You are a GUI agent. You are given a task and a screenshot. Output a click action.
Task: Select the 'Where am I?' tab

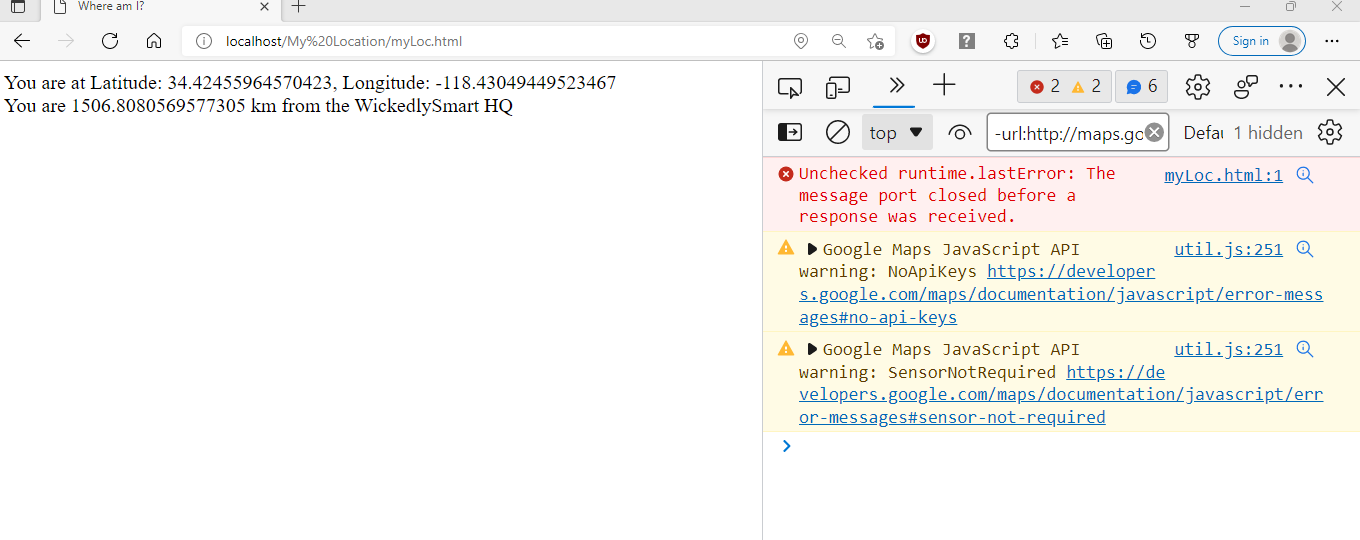(x=160, y=7)
